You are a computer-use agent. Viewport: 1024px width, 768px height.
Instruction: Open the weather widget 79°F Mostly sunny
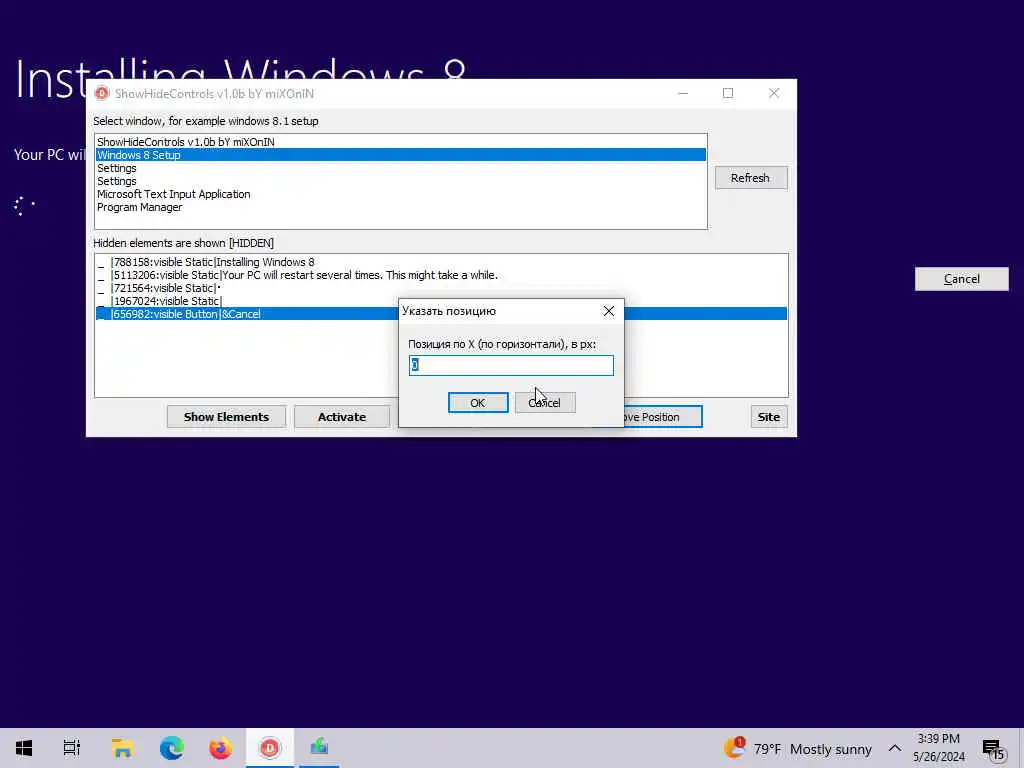tap(797, 748)
